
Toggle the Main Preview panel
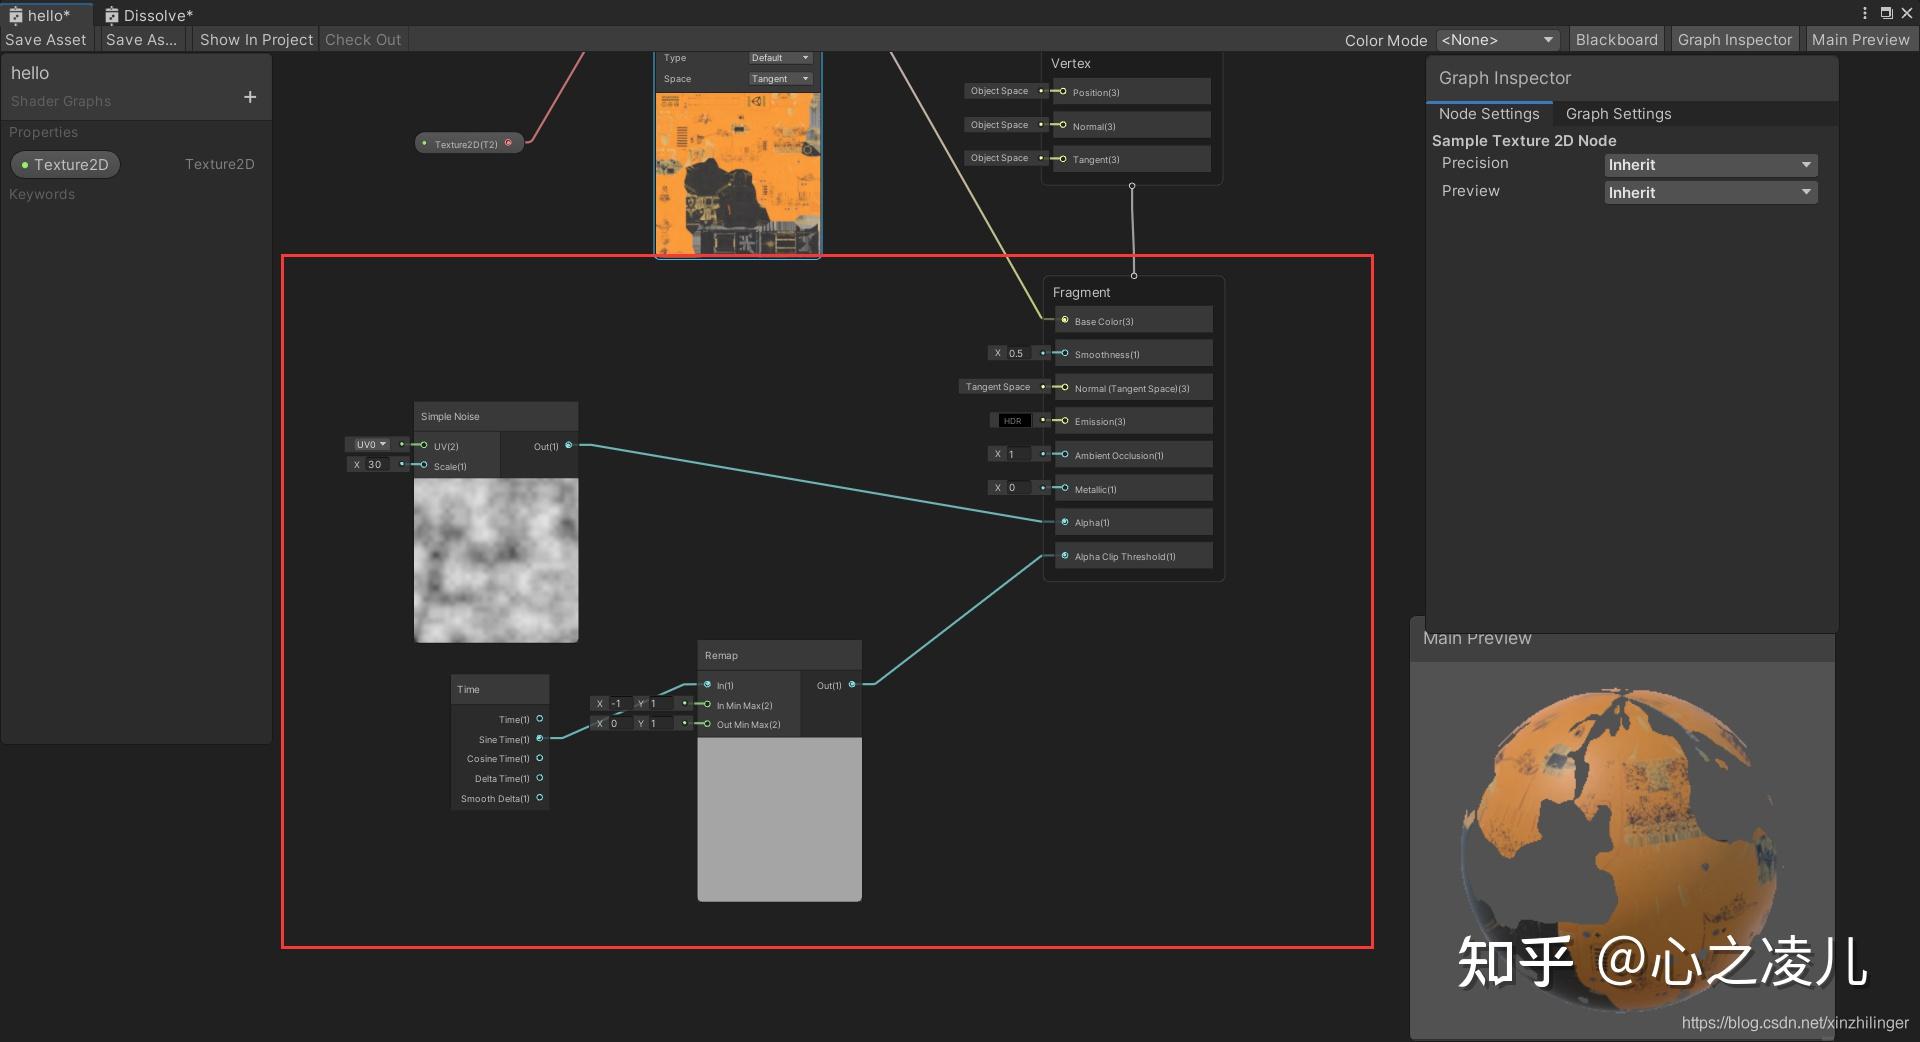point(1860,39)
